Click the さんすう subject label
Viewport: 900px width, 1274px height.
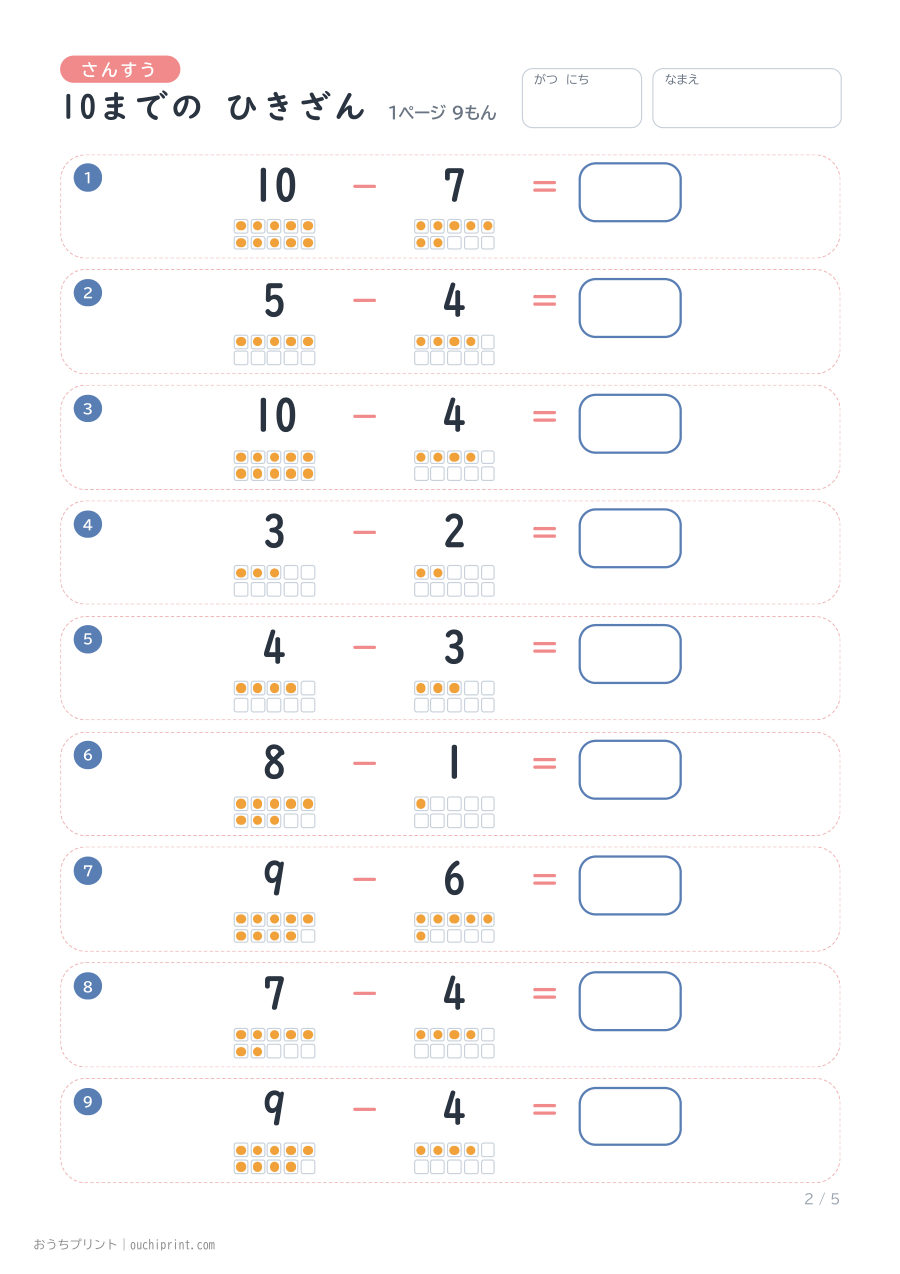point(120,69)
